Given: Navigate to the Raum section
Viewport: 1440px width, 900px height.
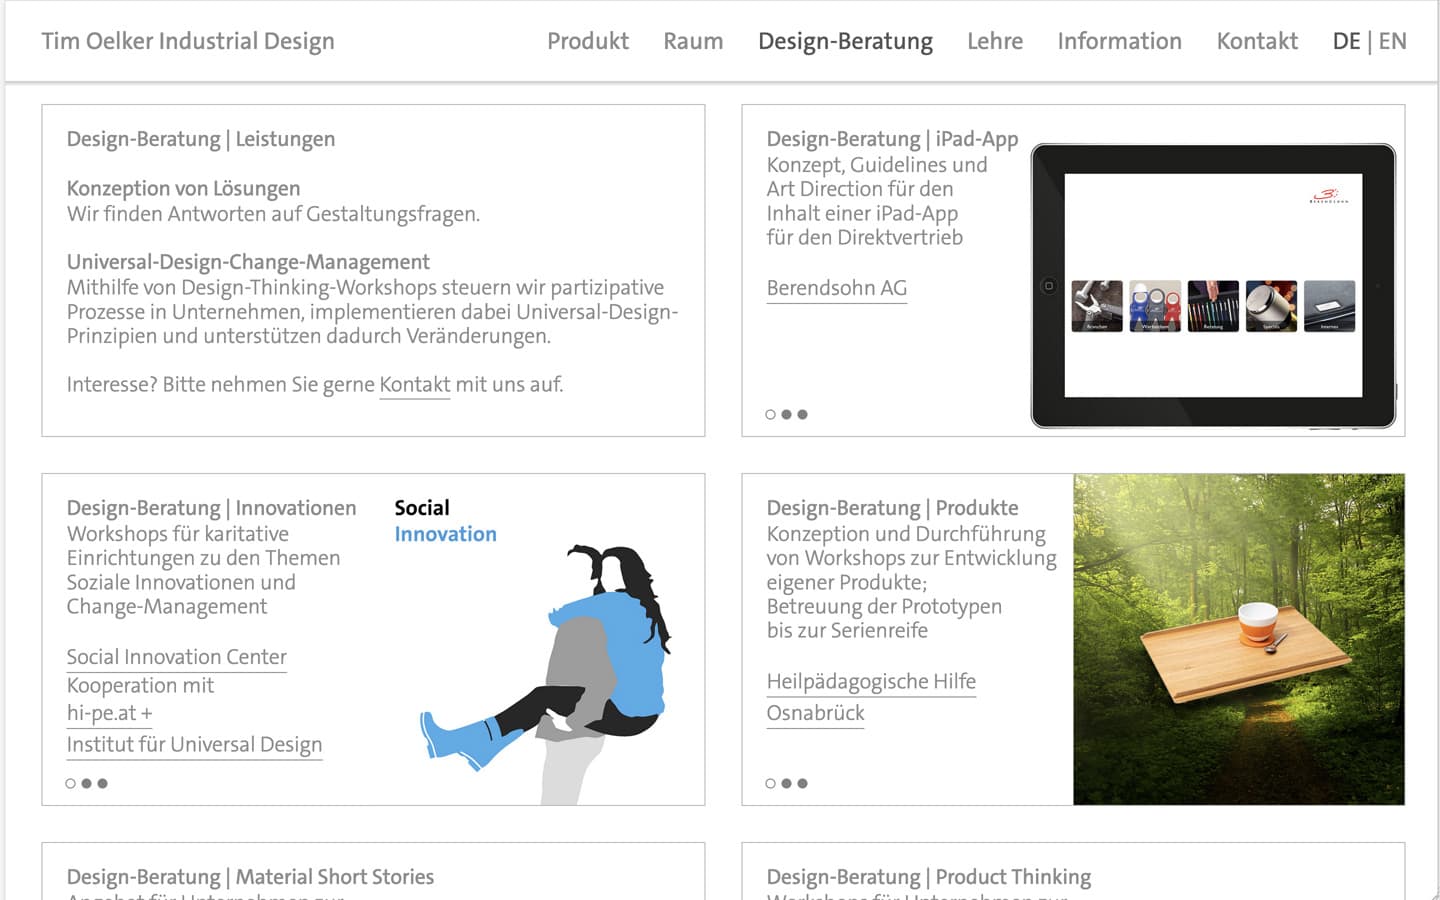Looking at the screenshot, I should [693, 41].
